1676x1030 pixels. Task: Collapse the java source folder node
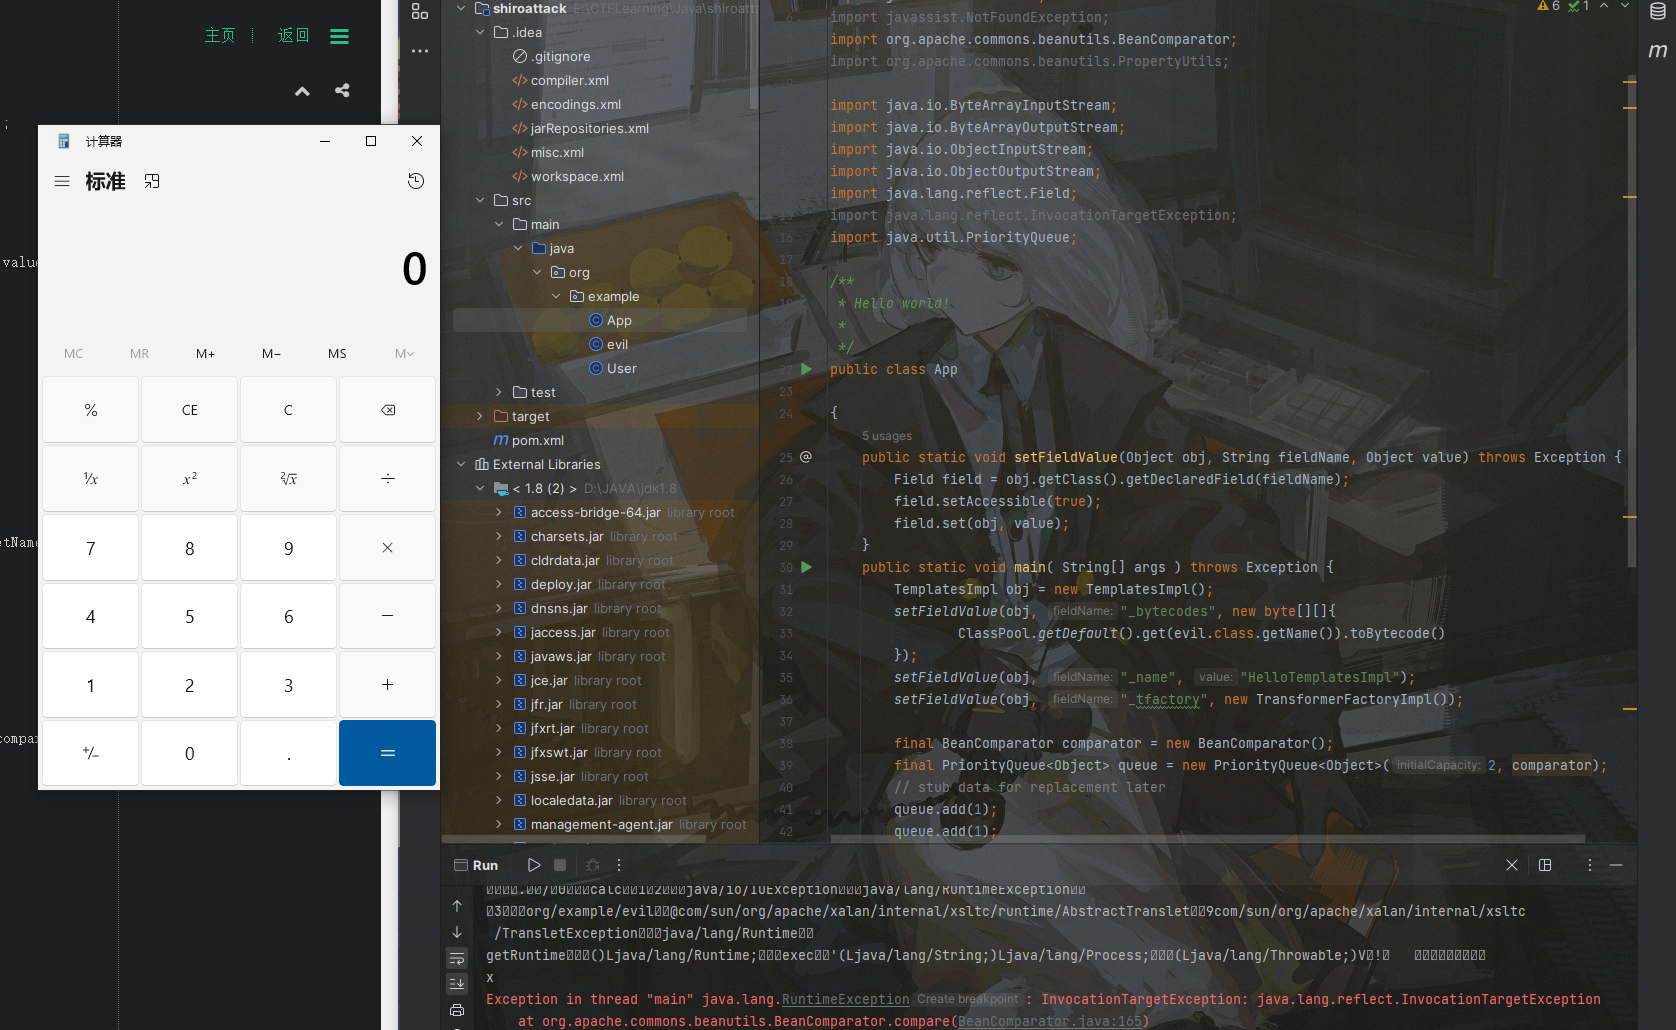pyautogui.click(x=518, y=248)
